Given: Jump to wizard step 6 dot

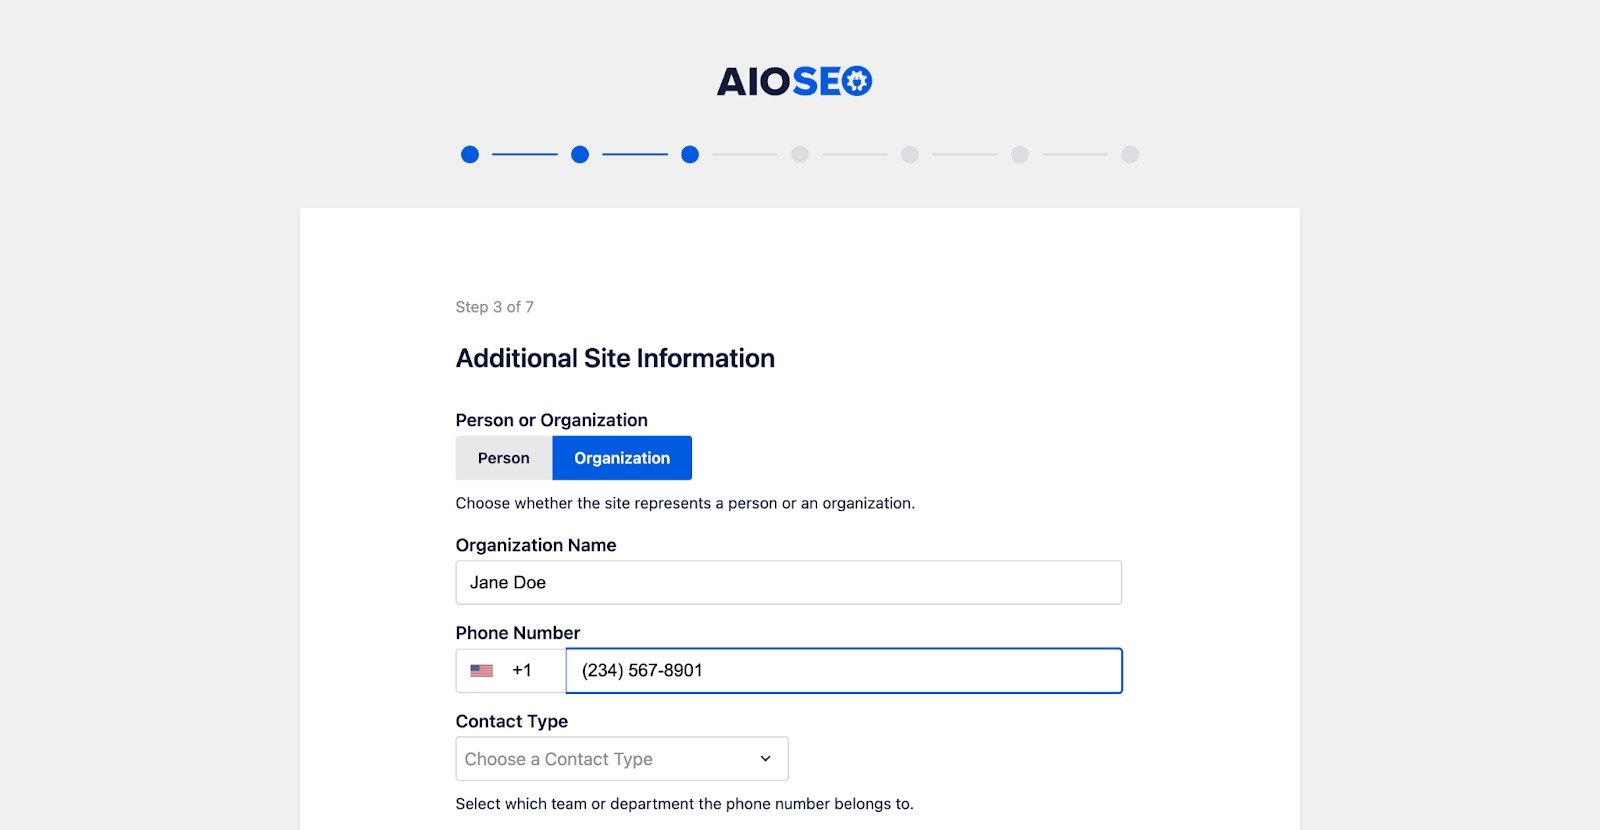Looking at the screenshot, I should 1020,155.
